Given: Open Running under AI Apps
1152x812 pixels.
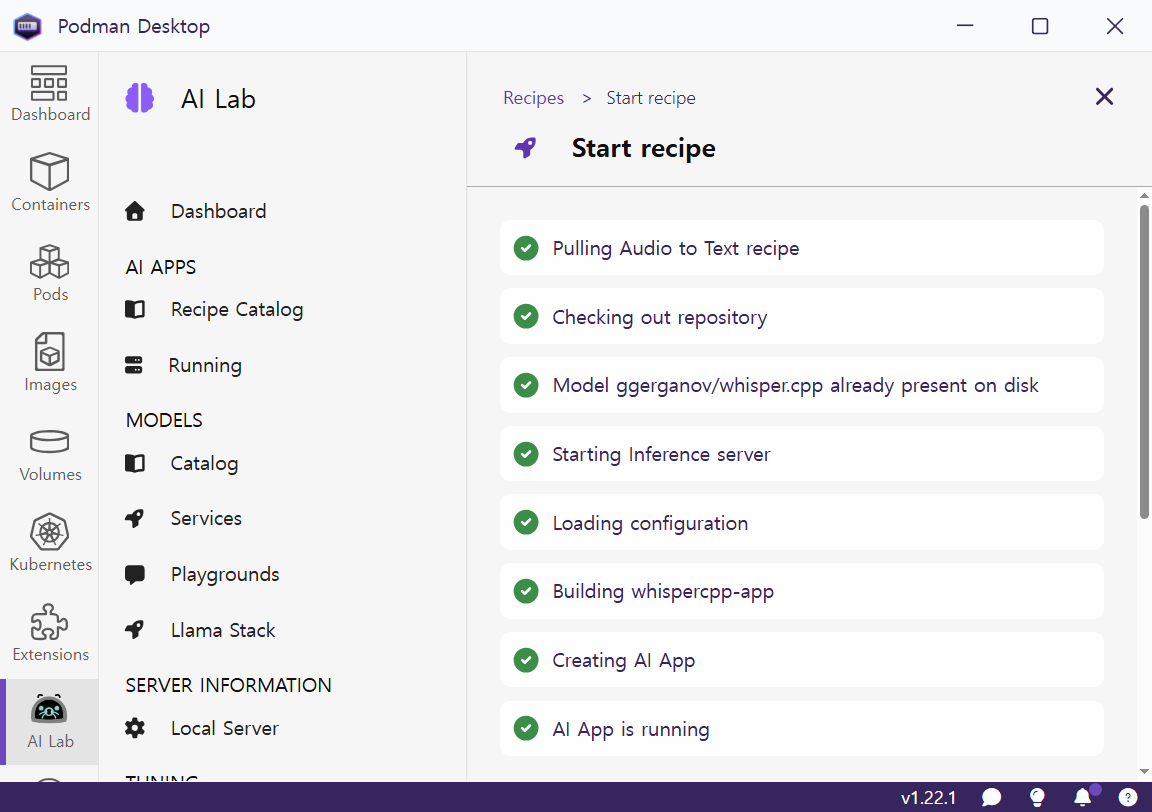Looking at the screenshot, I should pyautogui.click(x=205, y=366).
